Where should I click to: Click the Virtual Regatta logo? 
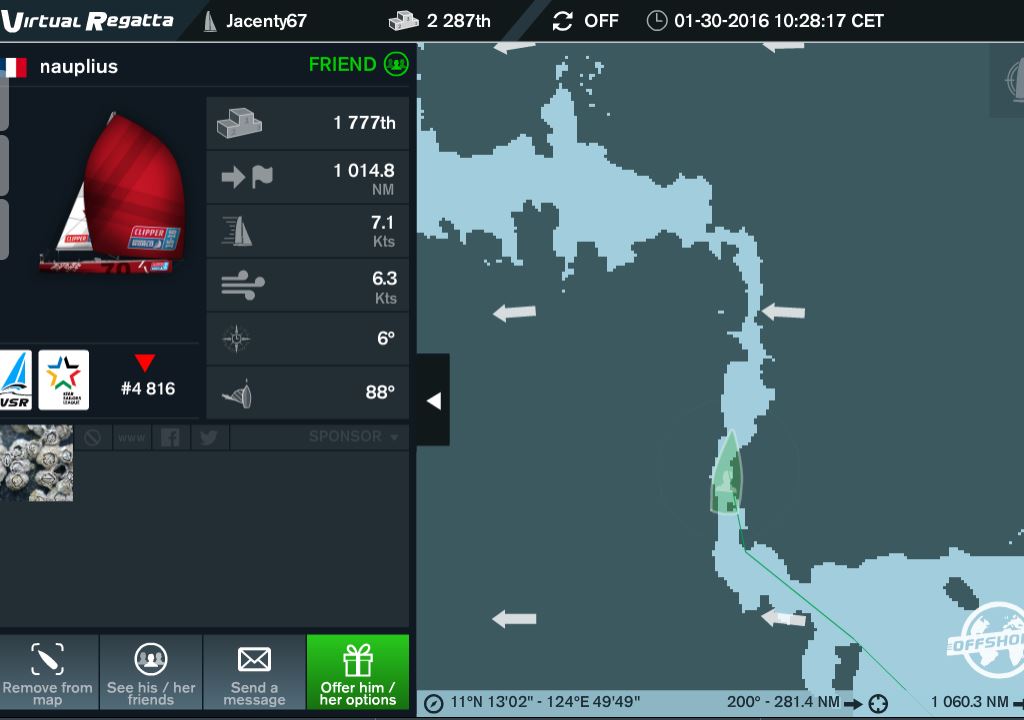88,21
